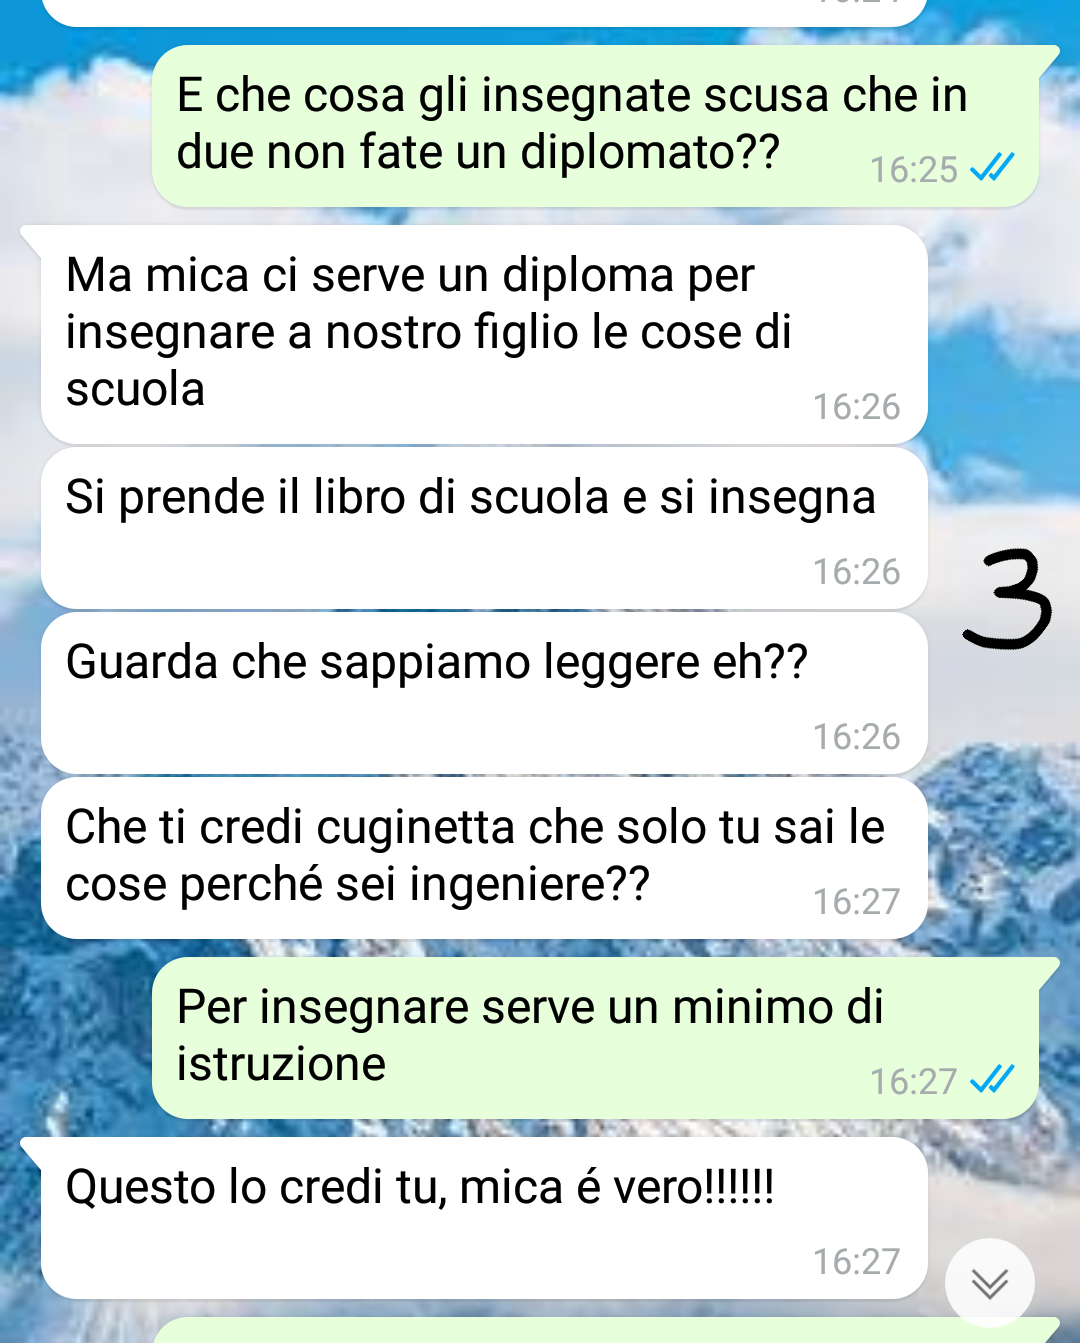Click the 16:26 timestamp under 'scuola'
This screenshot has height=1343, width=1080.
[x=856, y=407]
